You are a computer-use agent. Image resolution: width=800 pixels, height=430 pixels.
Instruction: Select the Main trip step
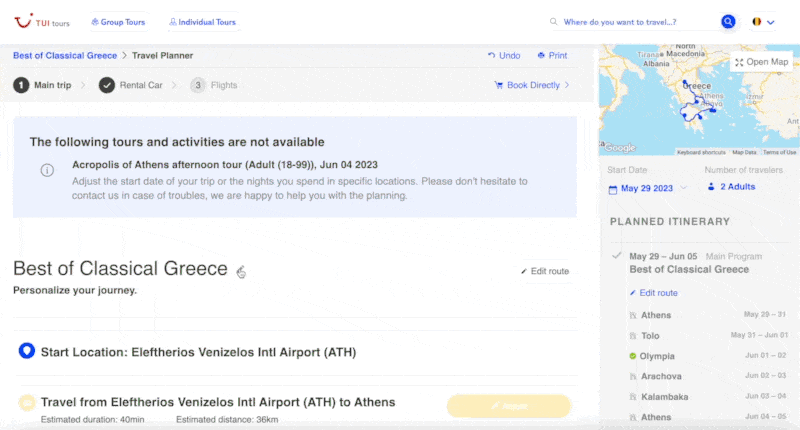(43, 85)
